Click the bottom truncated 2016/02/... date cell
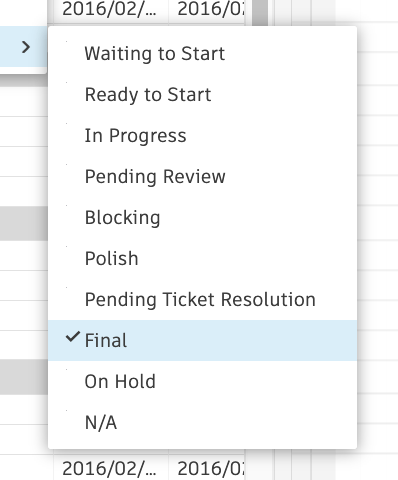 (x=110, y=467)
